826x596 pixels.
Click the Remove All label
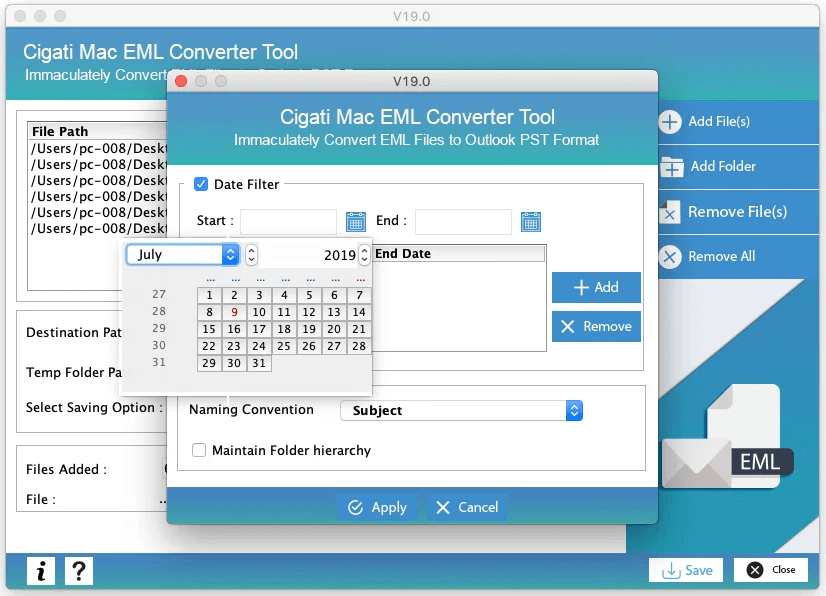pyautogui.click(x=722, y=257)
